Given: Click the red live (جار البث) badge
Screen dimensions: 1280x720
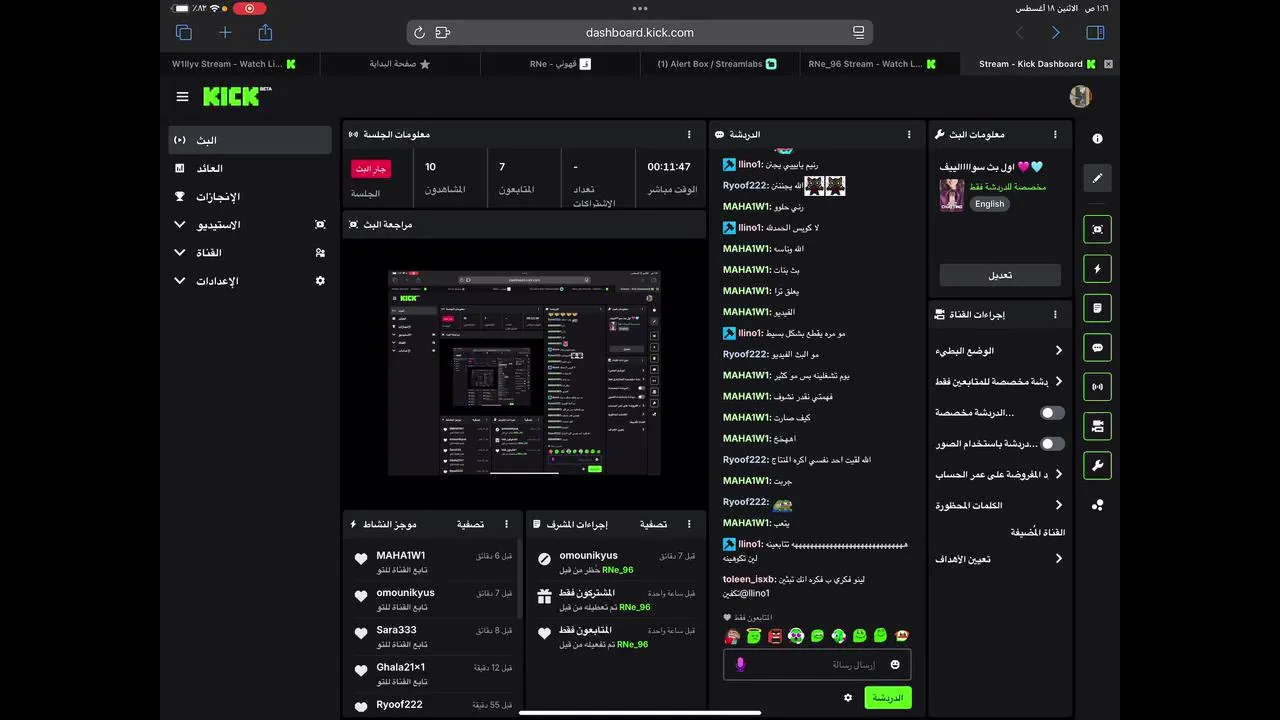Looking at the screenshot, I should 371,169.
